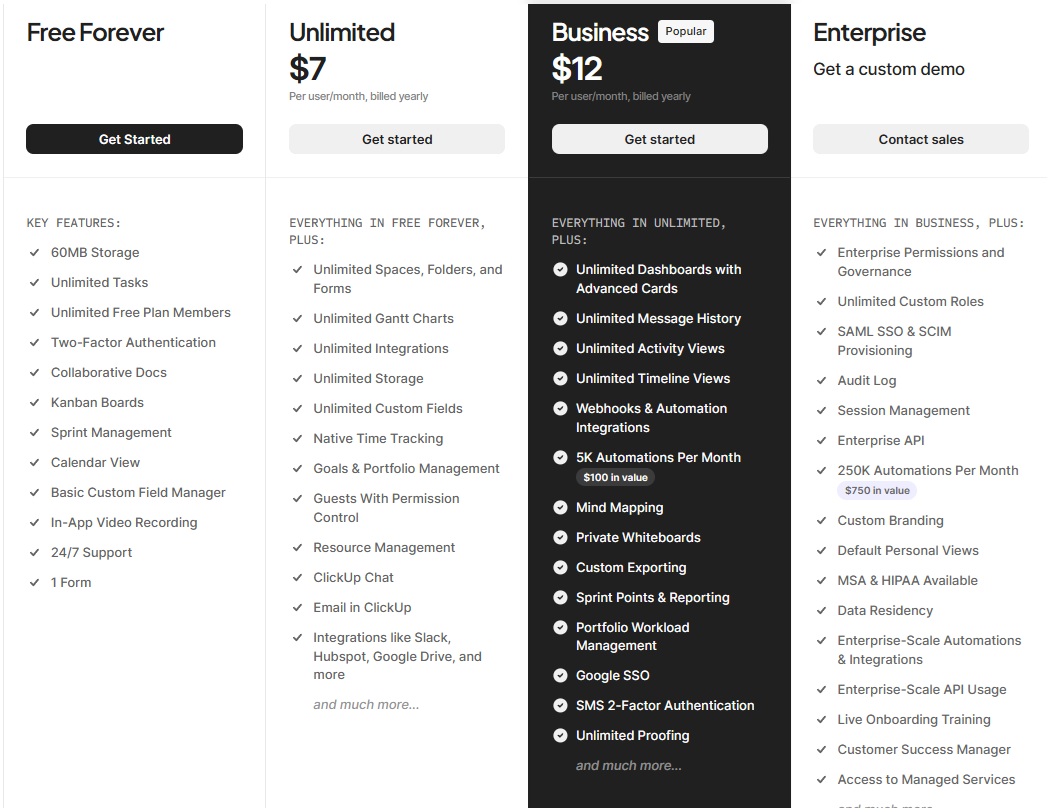
Task: Click checkmark beside 24/7 Support
Action: pos(34,552)
